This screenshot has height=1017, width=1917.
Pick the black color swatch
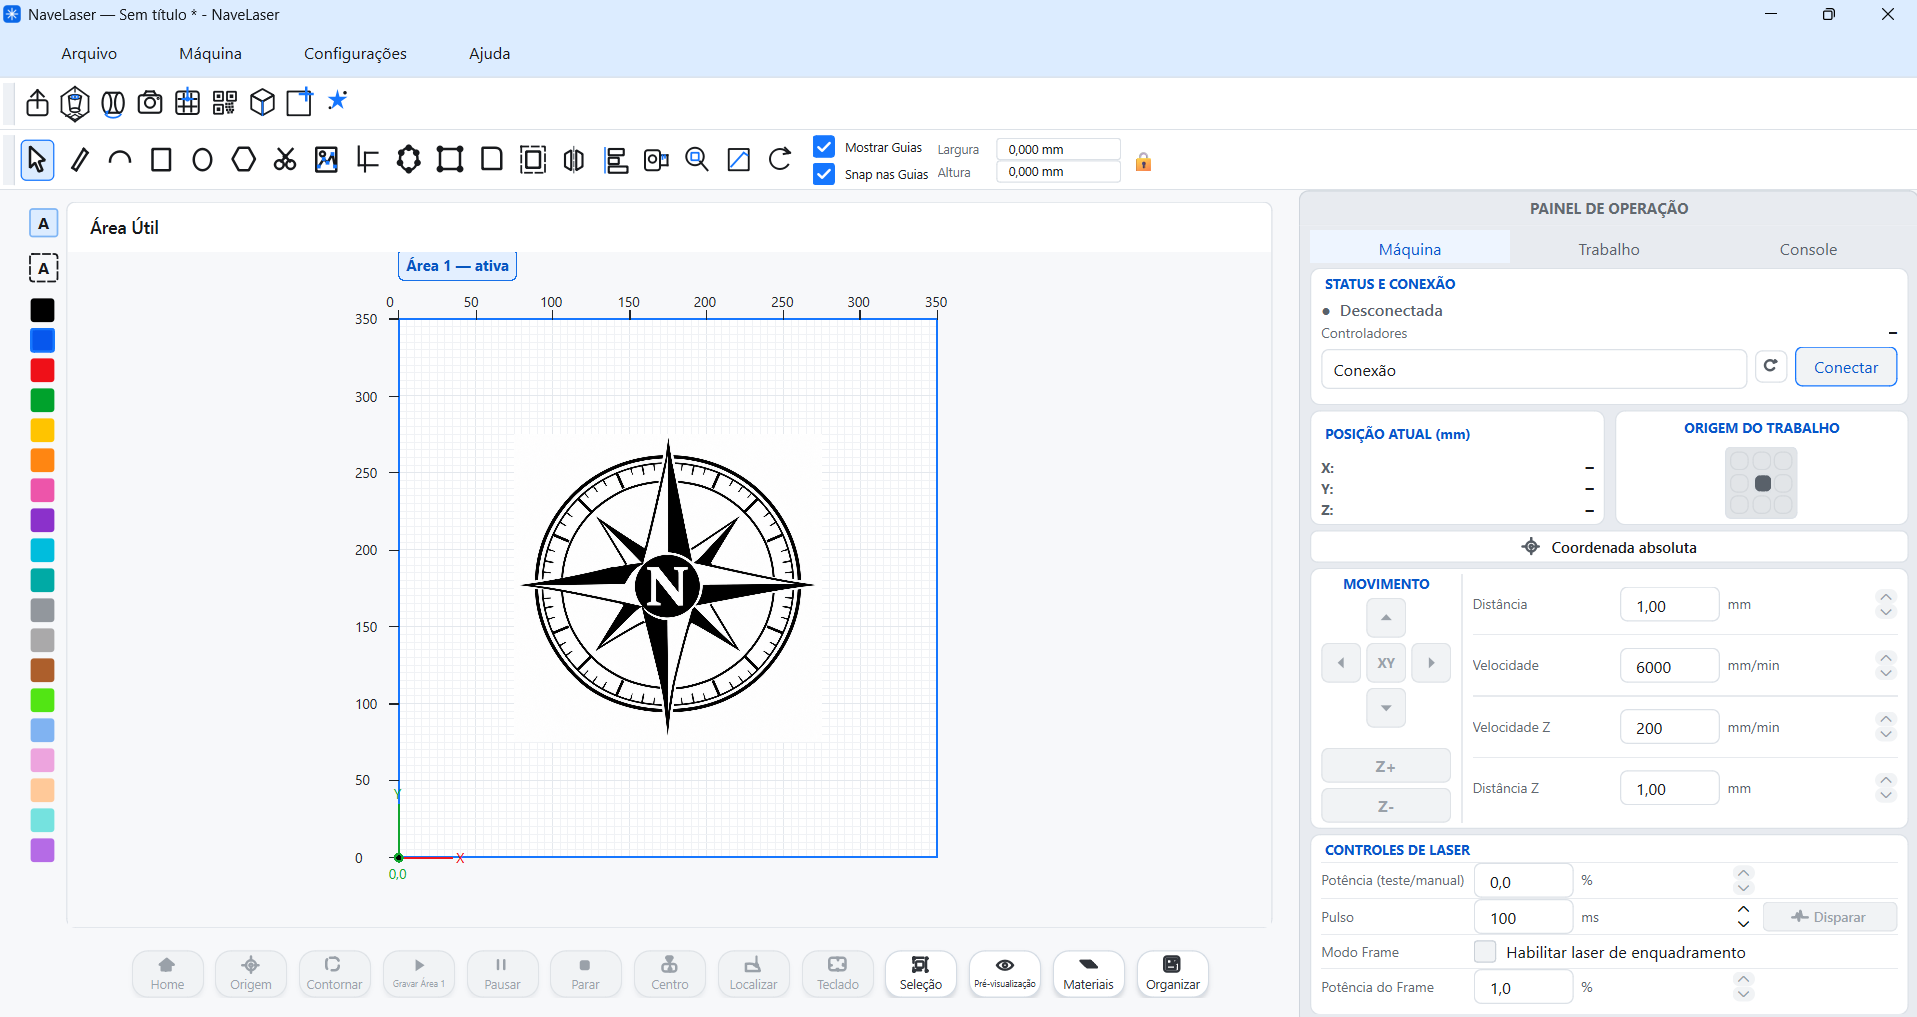point(42,310)
